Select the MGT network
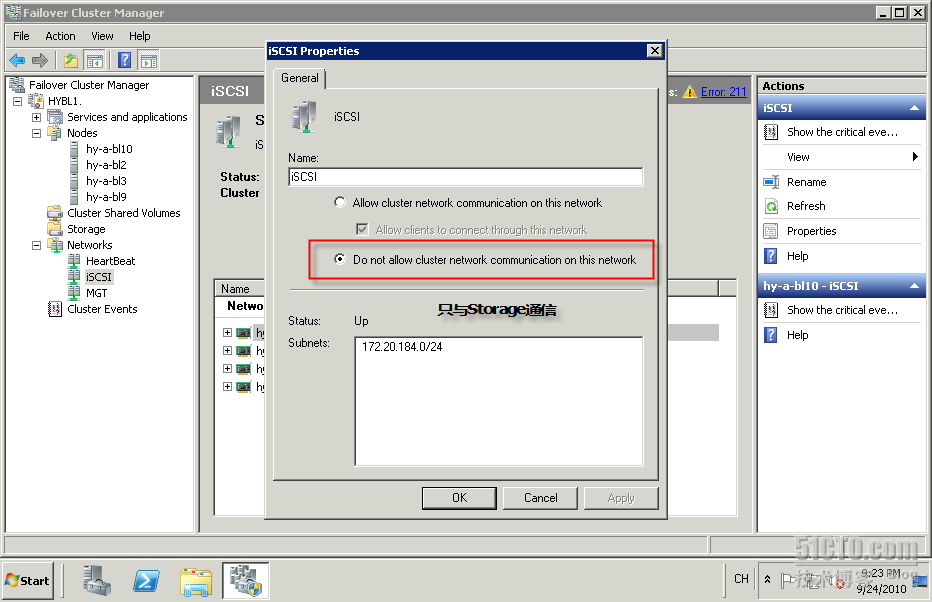 pos(96,294)
